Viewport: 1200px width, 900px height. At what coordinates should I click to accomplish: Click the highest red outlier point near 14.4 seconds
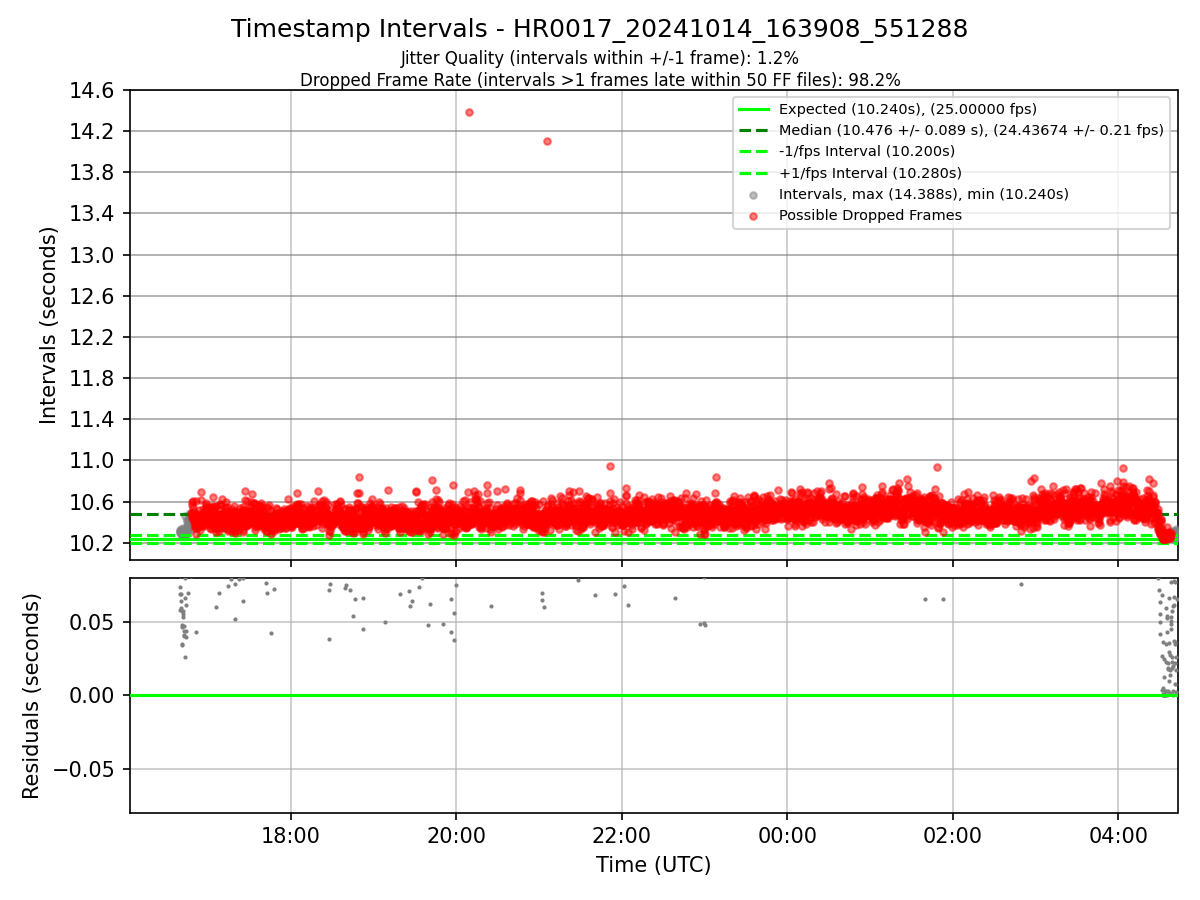tap(469, 112)
